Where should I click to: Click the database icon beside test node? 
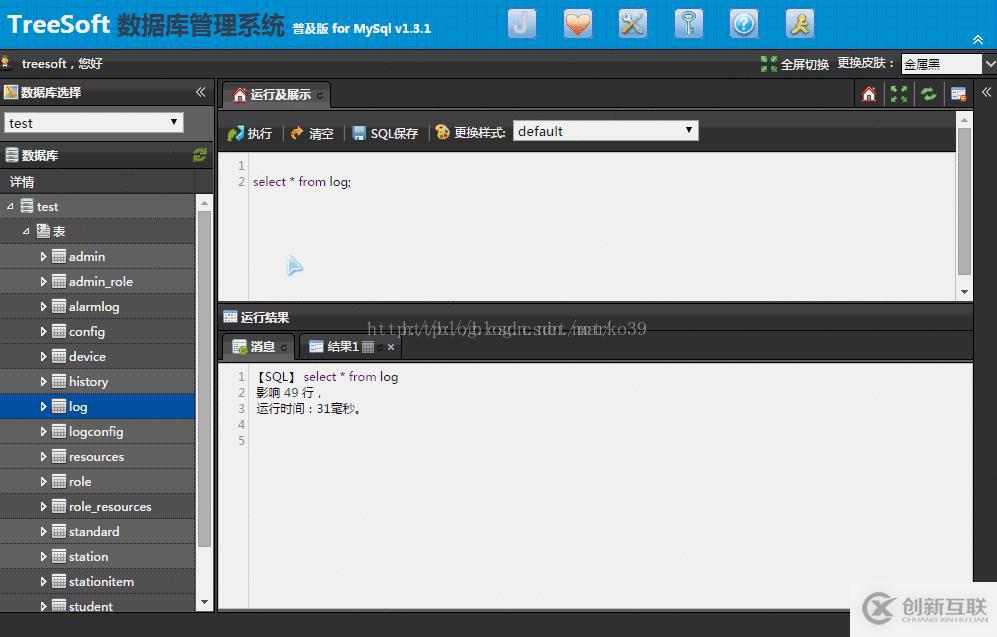27,206
